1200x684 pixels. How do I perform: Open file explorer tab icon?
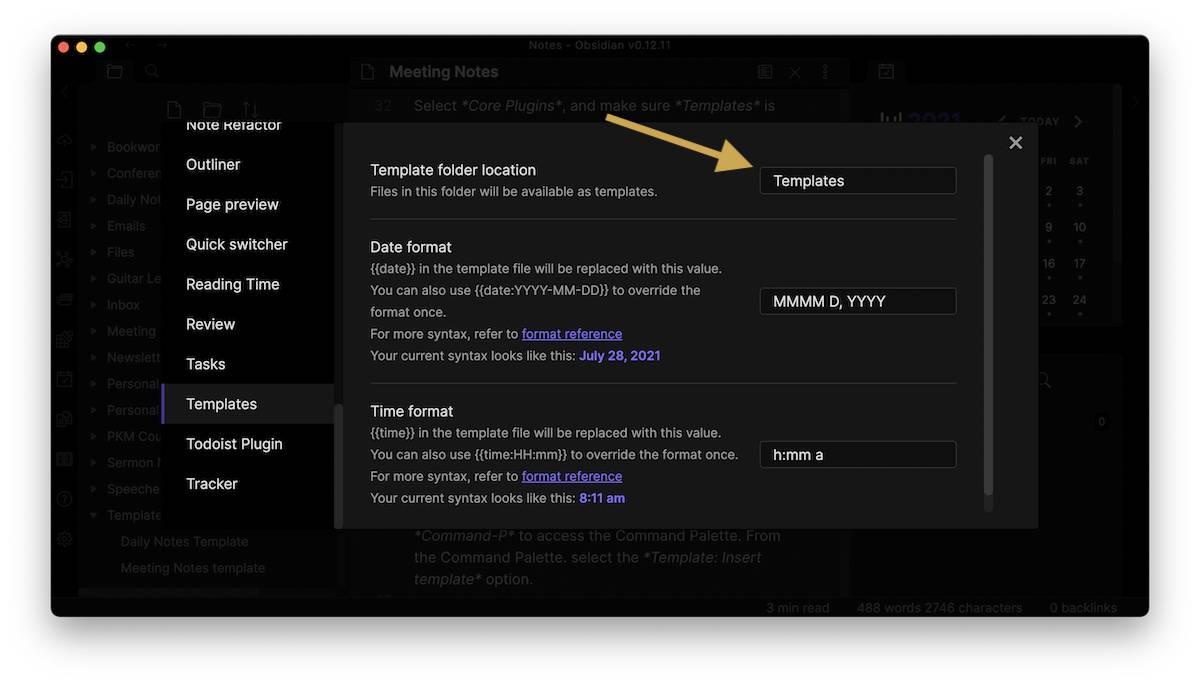point(115,72)
